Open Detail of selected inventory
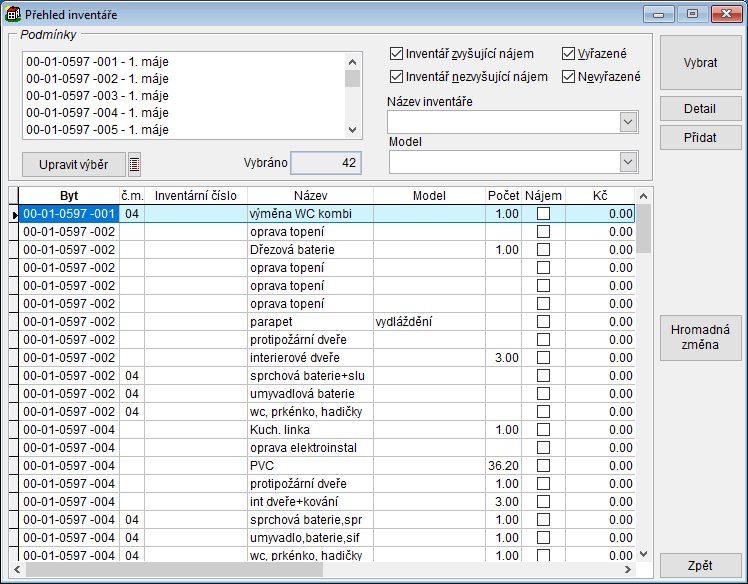Image resolution: width=748 pixels, height=584 pixels. [x=700, y=108]
